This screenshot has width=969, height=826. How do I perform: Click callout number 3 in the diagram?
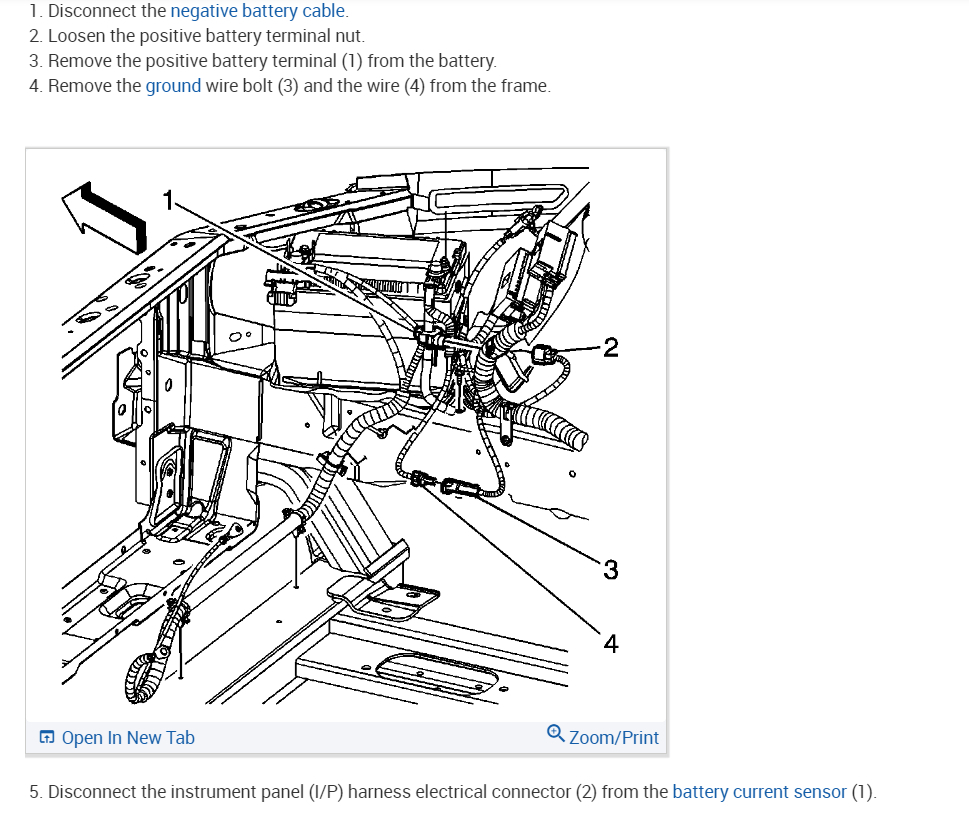[611, 570]
